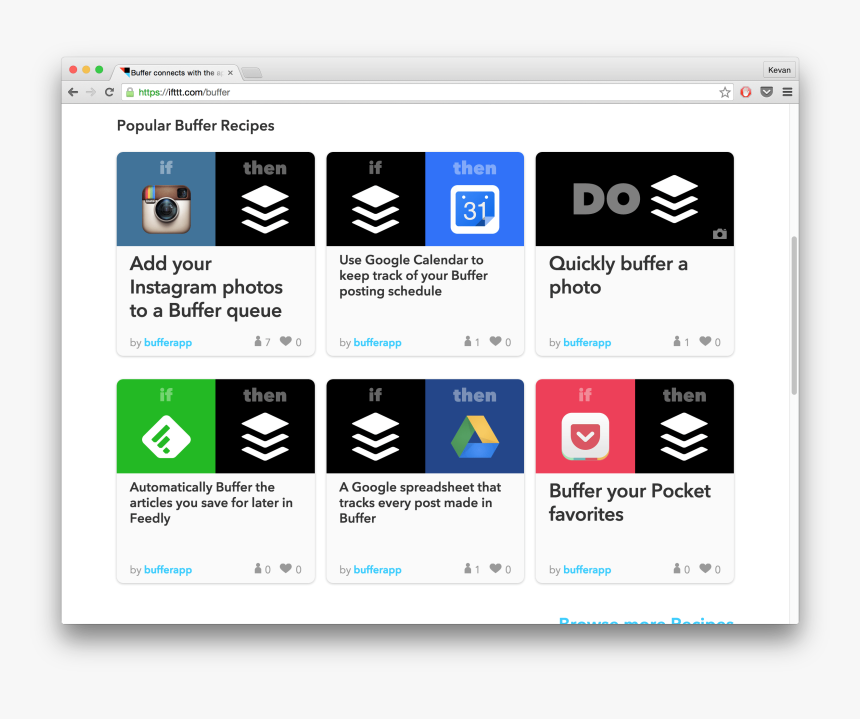Click bufferapp author link on Instagram recipe
Screen dimensions: 860x719
pos(168,342)
